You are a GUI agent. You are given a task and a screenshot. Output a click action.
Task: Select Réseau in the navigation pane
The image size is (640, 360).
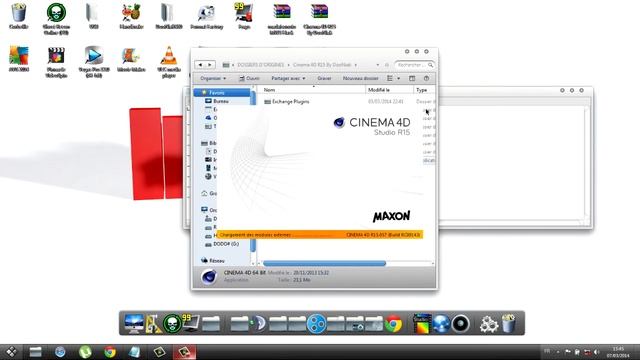213,260
